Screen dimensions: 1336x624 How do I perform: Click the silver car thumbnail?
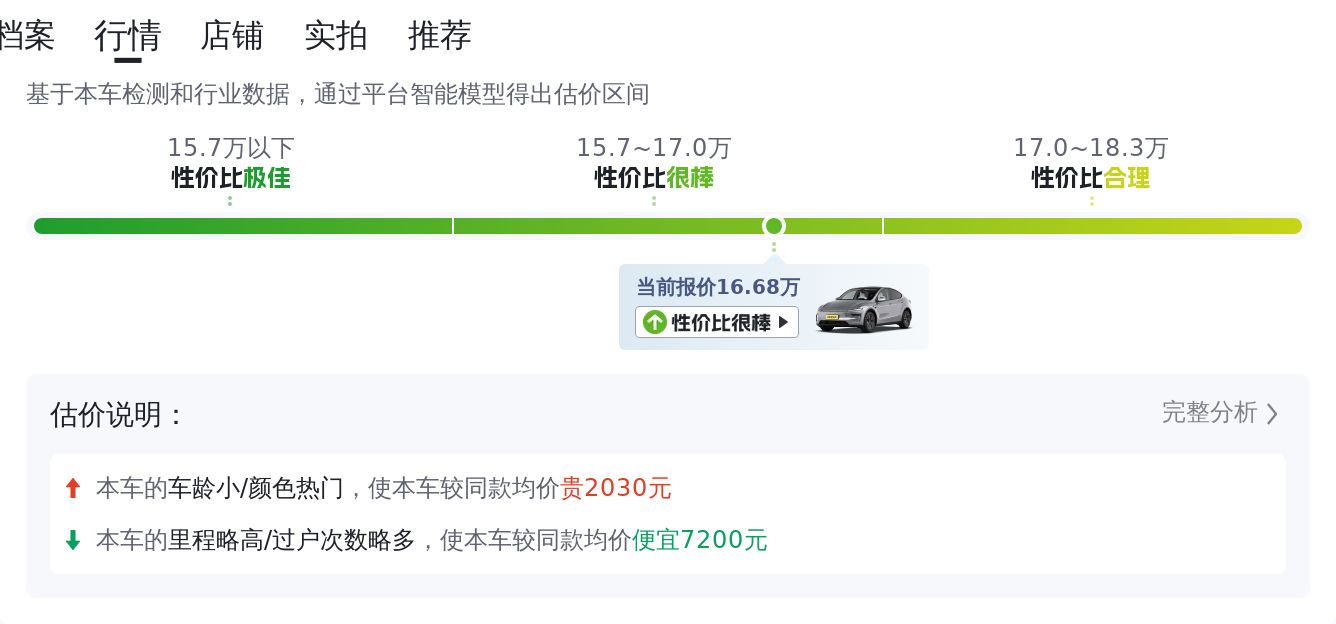[x=864, y=308]
